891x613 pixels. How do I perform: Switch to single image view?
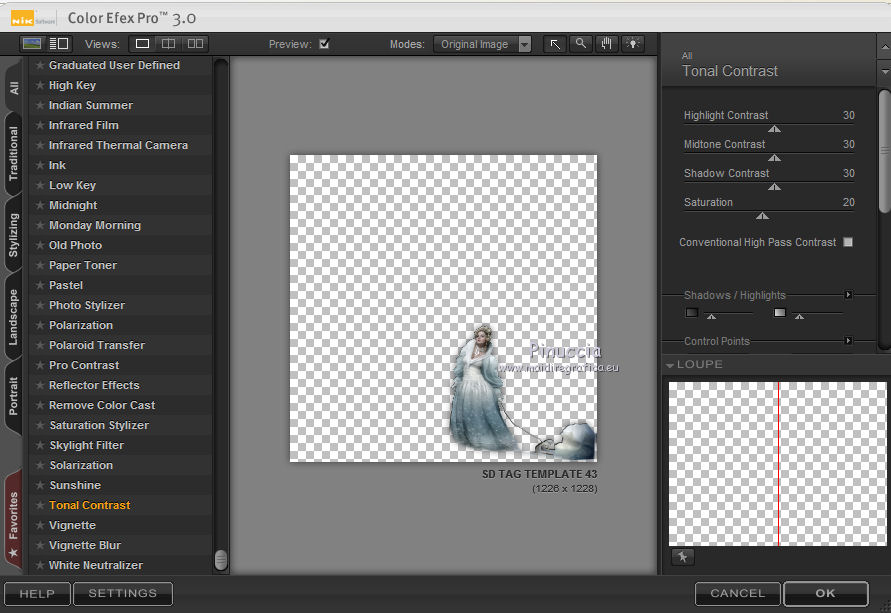143,44
